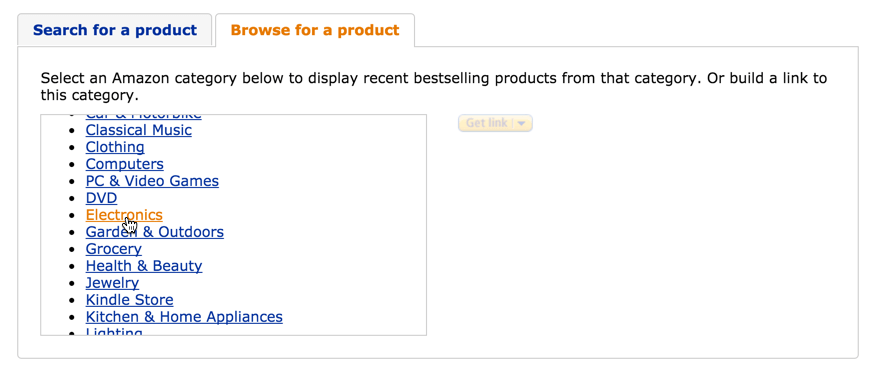Open the DVD category link

point(101,198)
